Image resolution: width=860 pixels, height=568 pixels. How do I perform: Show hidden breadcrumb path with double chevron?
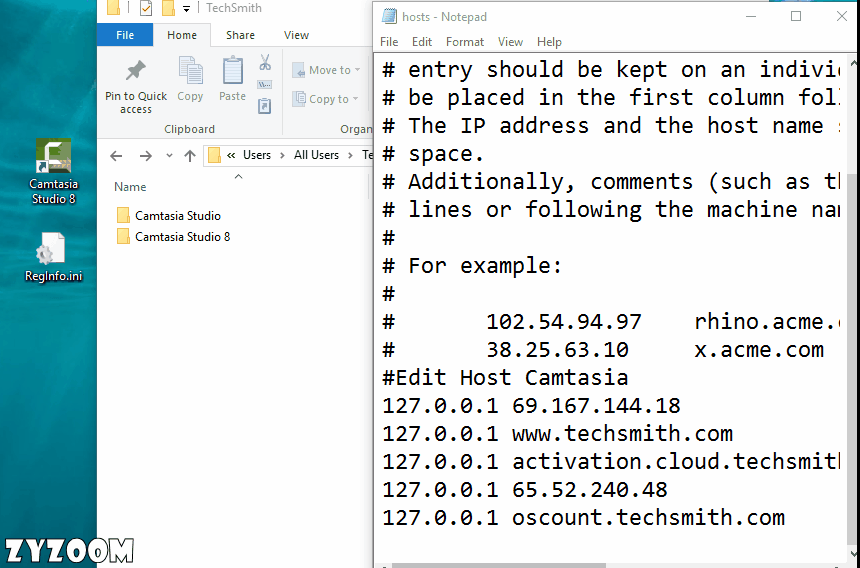point(231,156)
